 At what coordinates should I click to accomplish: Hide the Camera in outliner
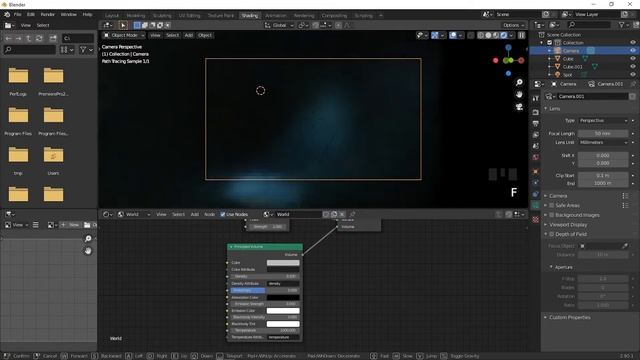(x=633, y=51)
